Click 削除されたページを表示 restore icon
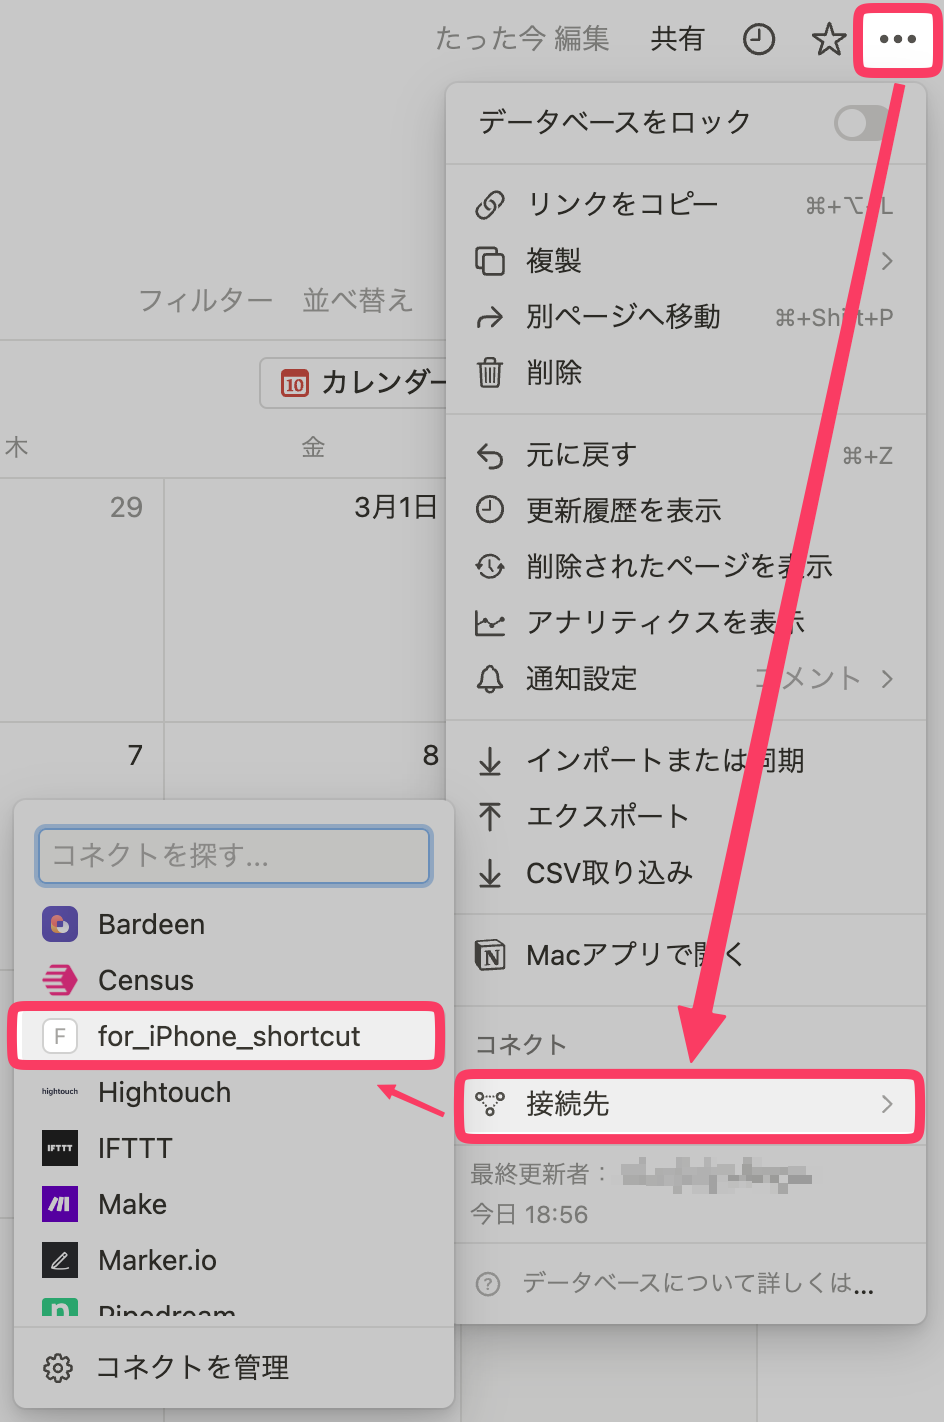This screenshot has width=944, height=1422. pyautogui.click(x=490, y=567)
